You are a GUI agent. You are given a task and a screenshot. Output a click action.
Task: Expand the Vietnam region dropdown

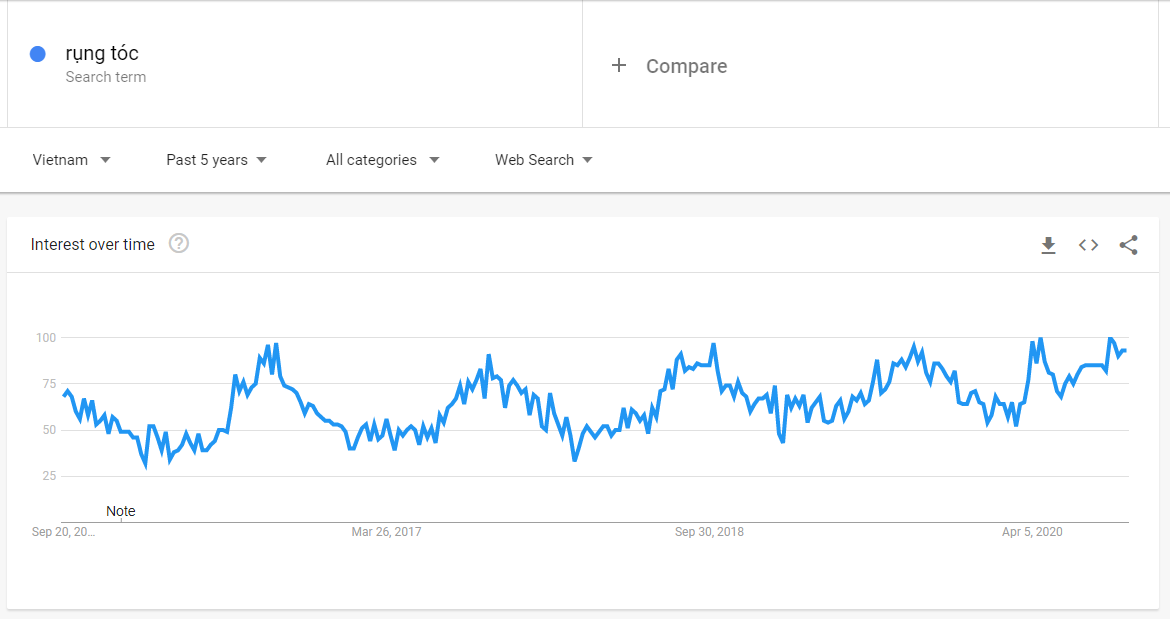click(72, 160)
